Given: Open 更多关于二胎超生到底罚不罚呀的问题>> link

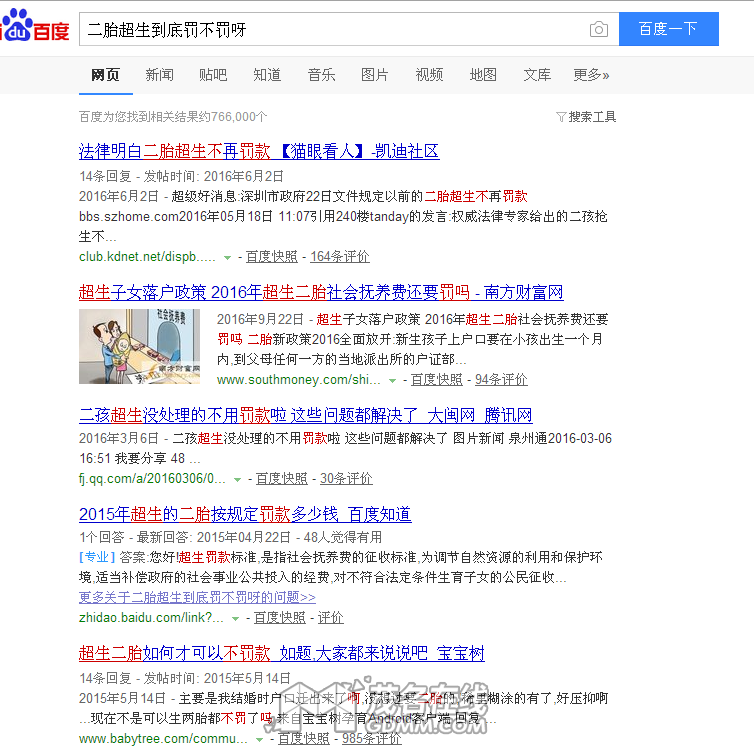Looking at the screenshot, I should [197, 597].
